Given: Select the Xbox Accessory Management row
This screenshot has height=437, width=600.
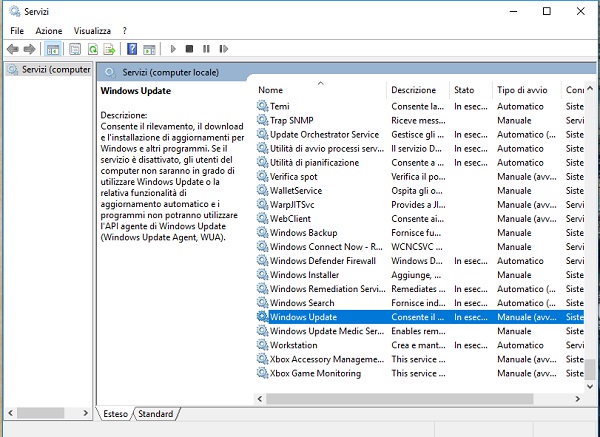Looking at the screenshot, I should (420, 359).
